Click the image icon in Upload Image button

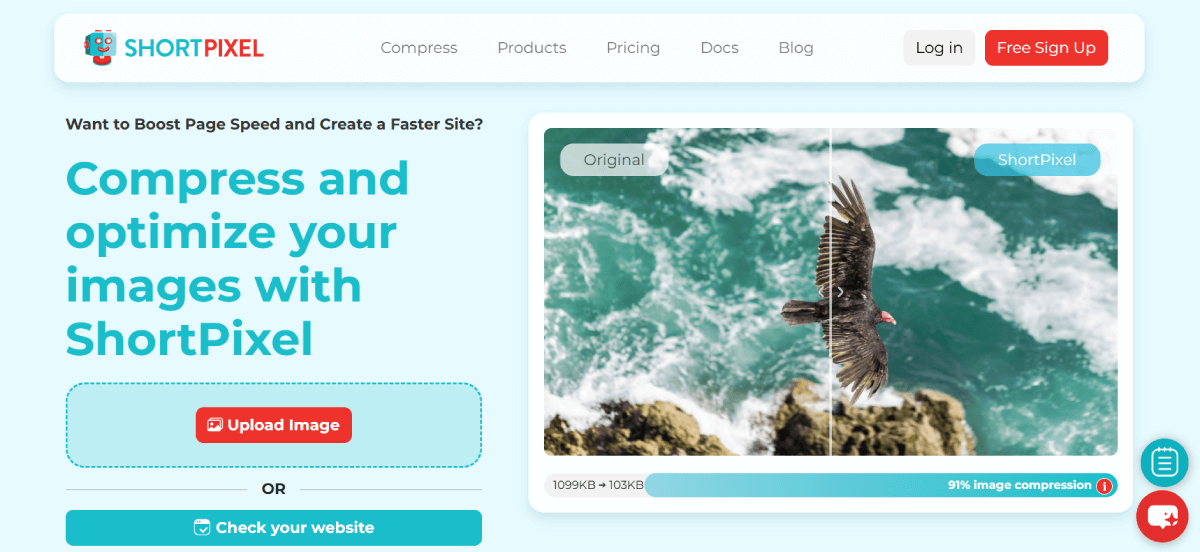click(214, 425)
